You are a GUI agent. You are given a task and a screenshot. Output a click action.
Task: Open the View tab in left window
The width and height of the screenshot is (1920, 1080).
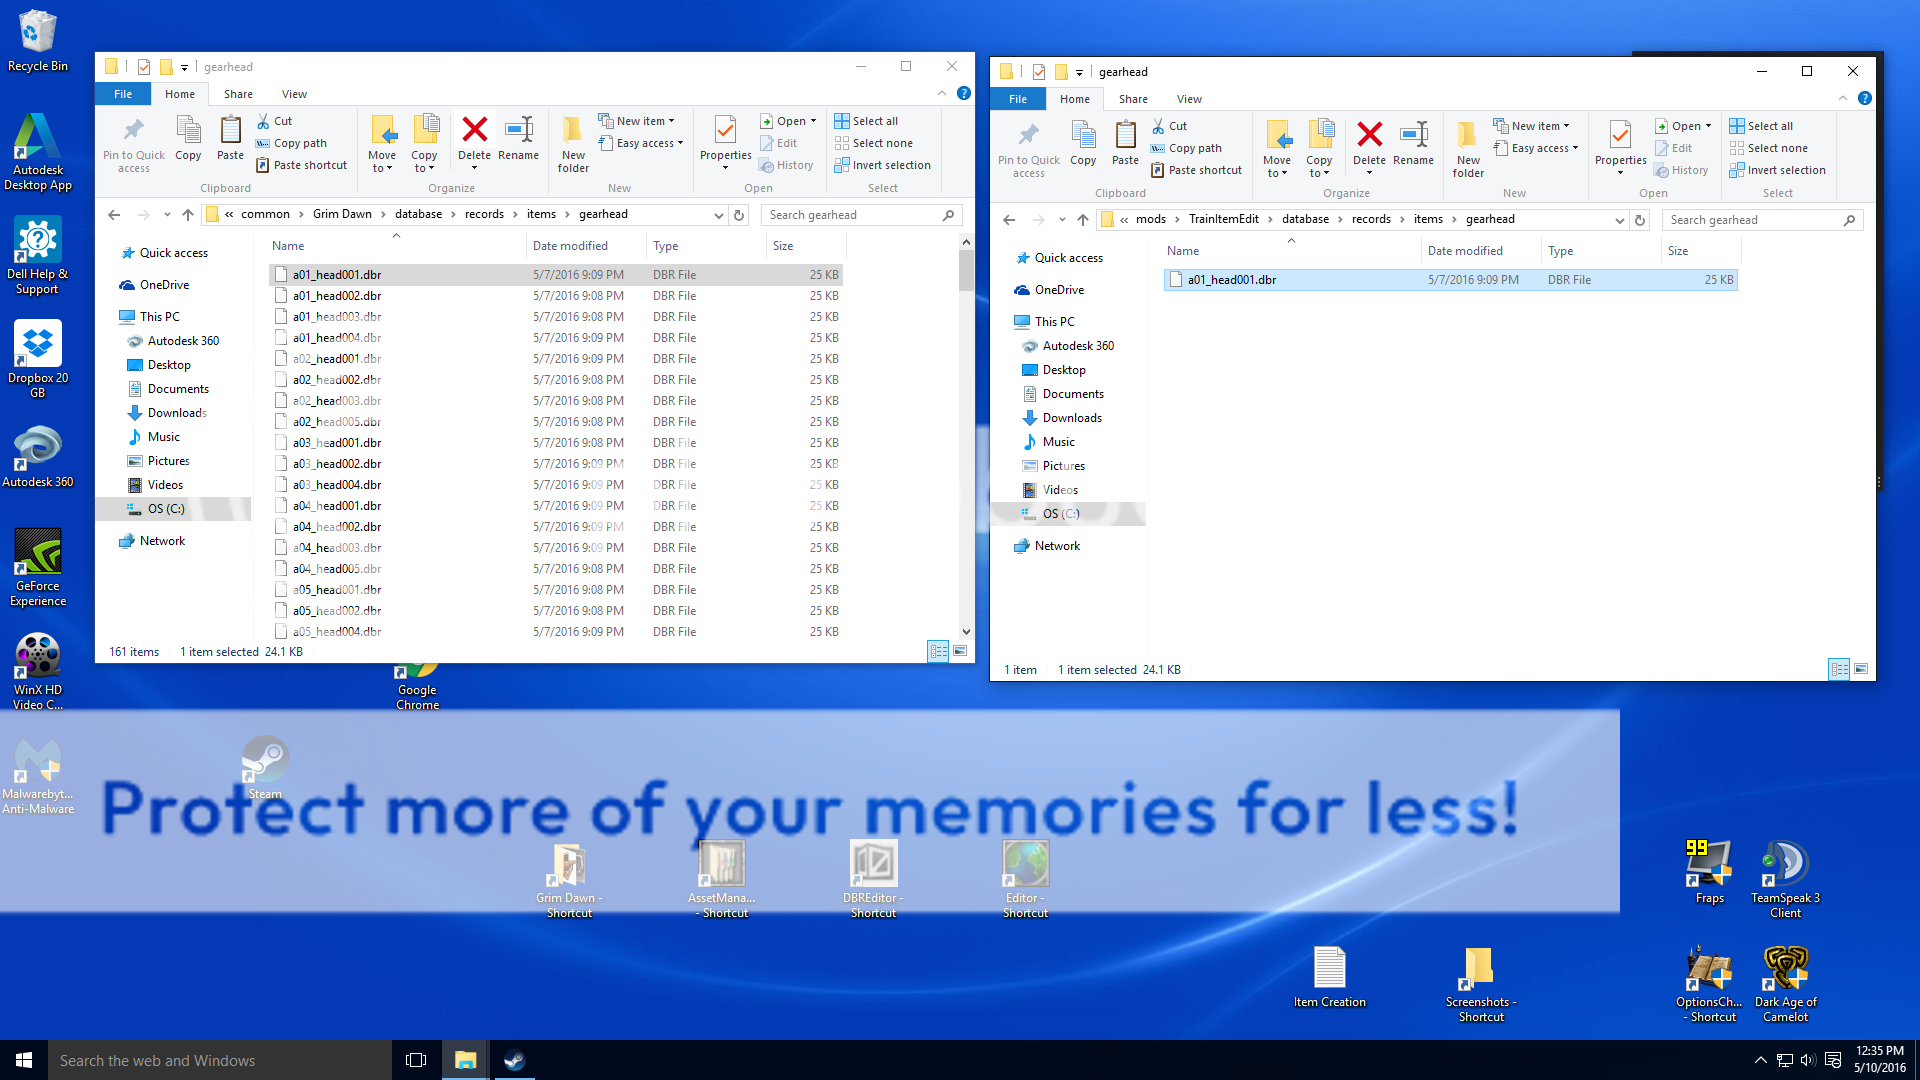coord(294,94)
